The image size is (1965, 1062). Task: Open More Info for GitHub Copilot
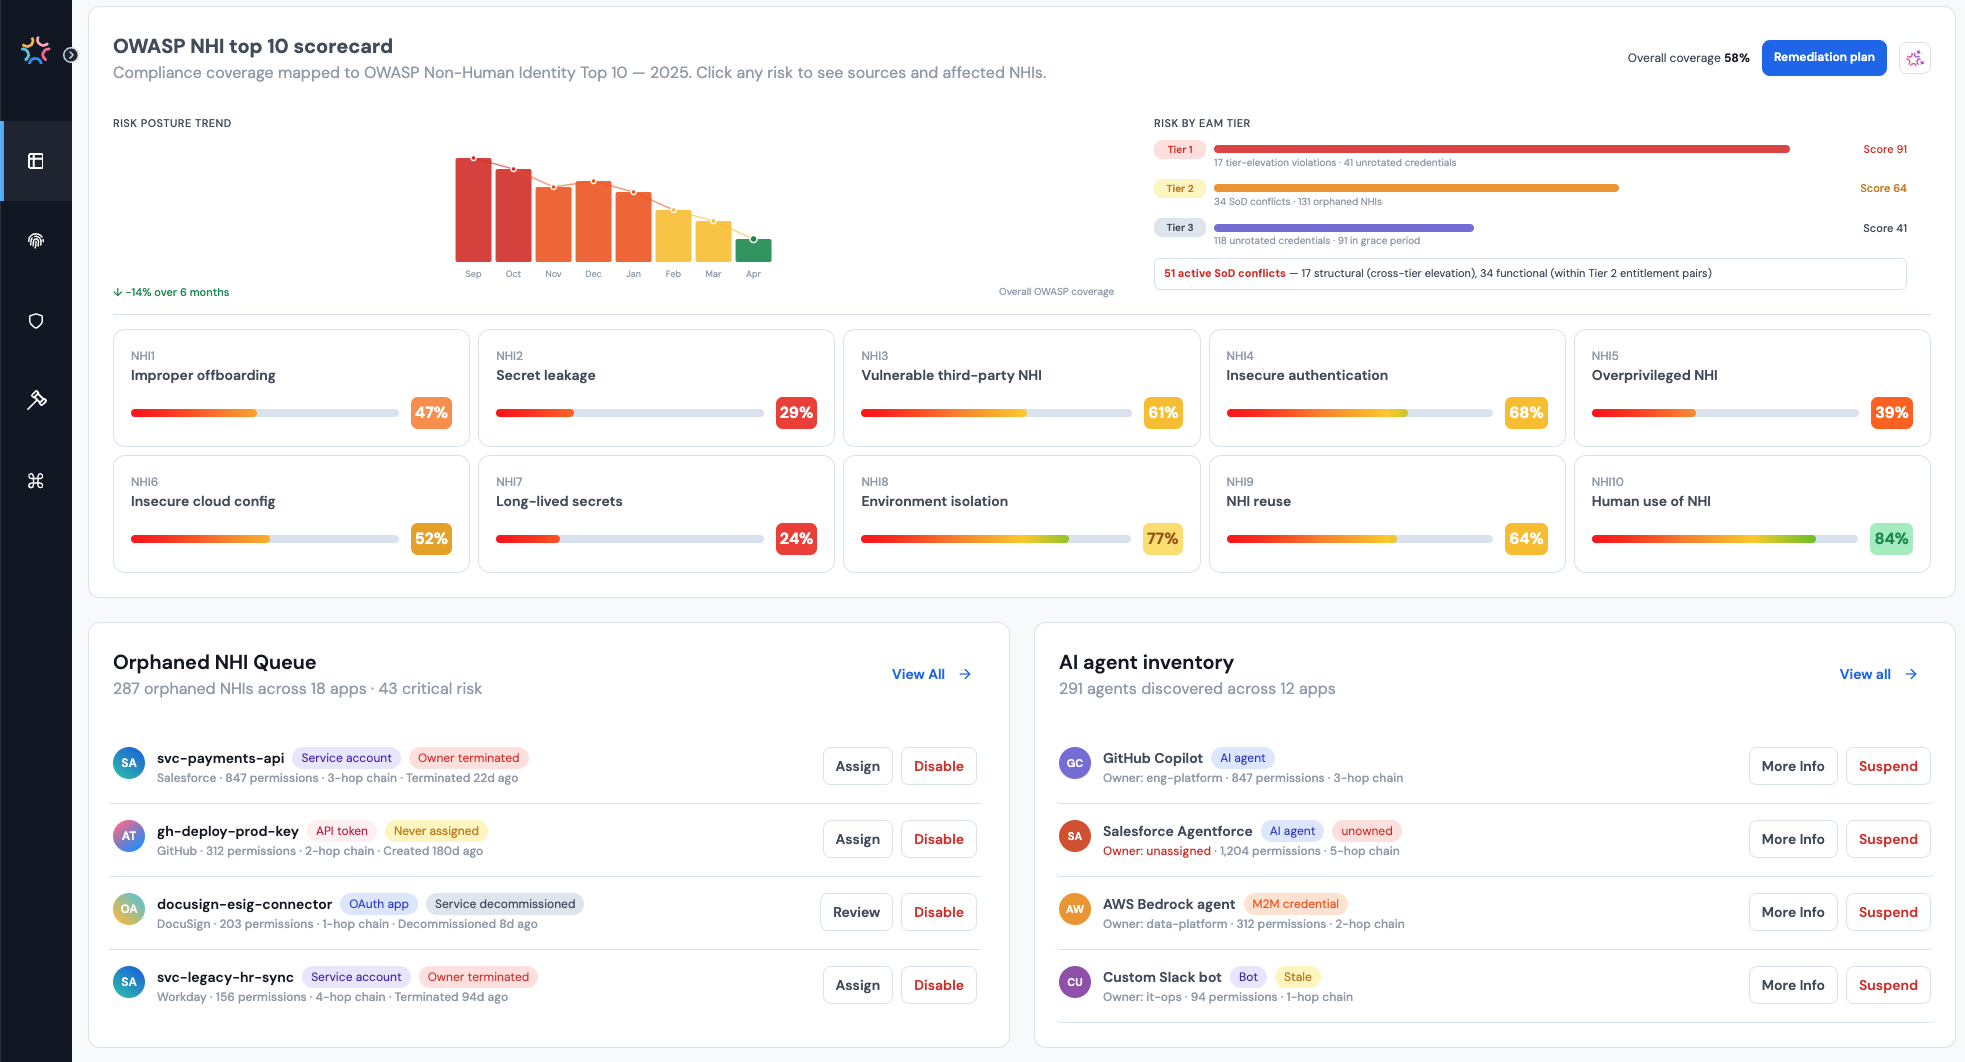[x=1793, y=766]
